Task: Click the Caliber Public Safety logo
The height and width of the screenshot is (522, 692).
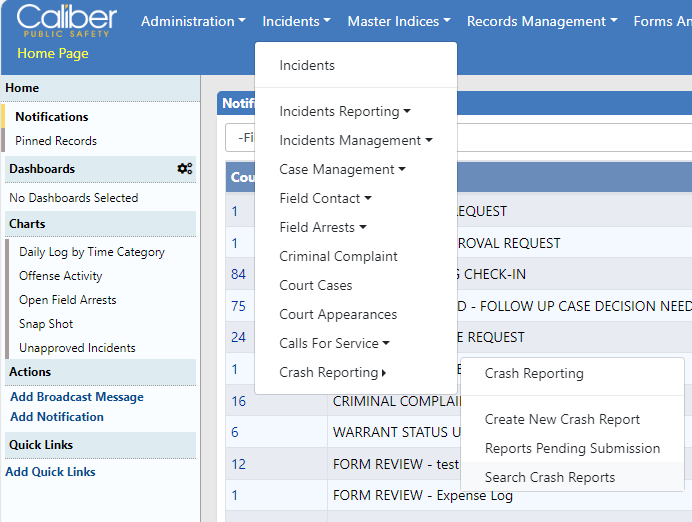Action: tap(66, 21)
